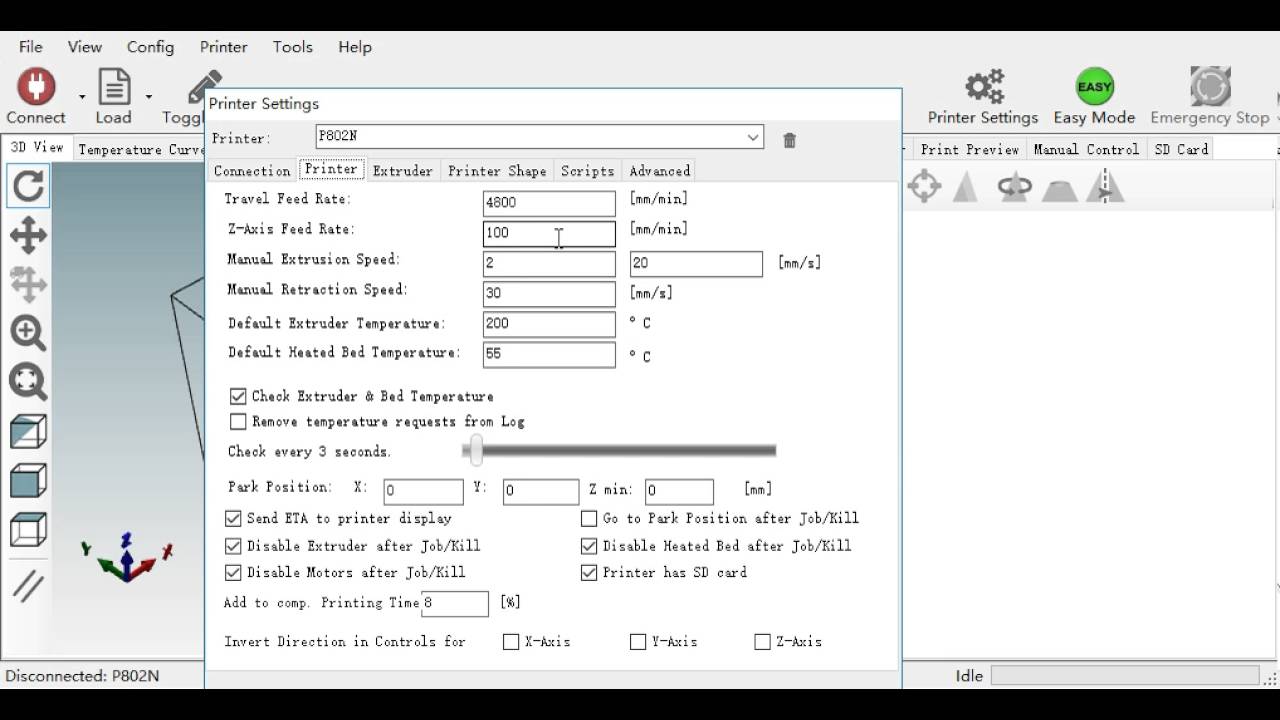This screenshot has width=1280, height=720.
Task: Click the cut object trapezoid icon
Action: coord(1060,188)
